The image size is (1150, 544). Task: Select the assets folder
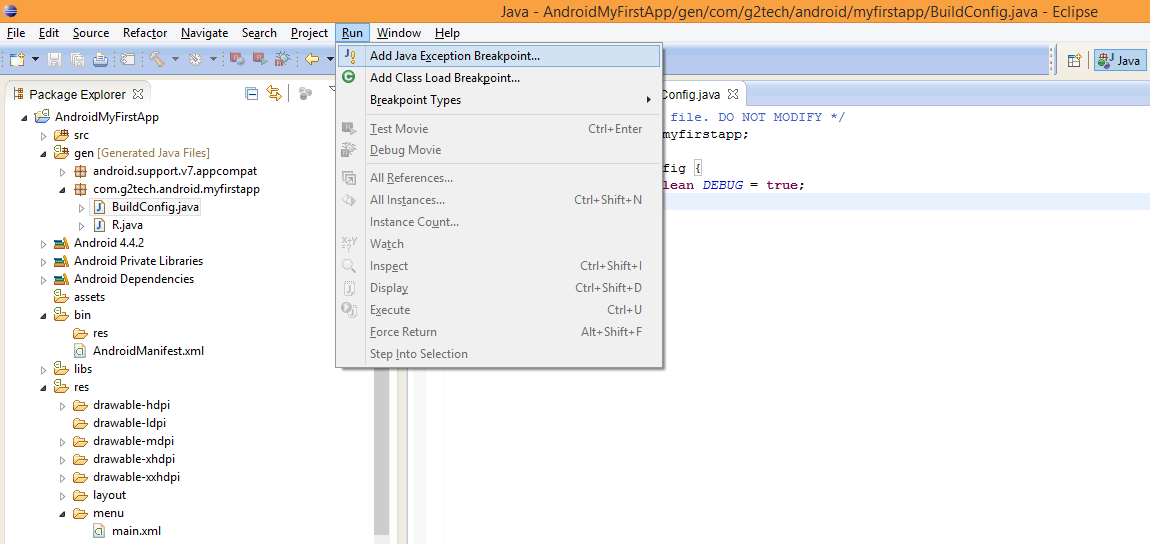click(x=89, y=297)
